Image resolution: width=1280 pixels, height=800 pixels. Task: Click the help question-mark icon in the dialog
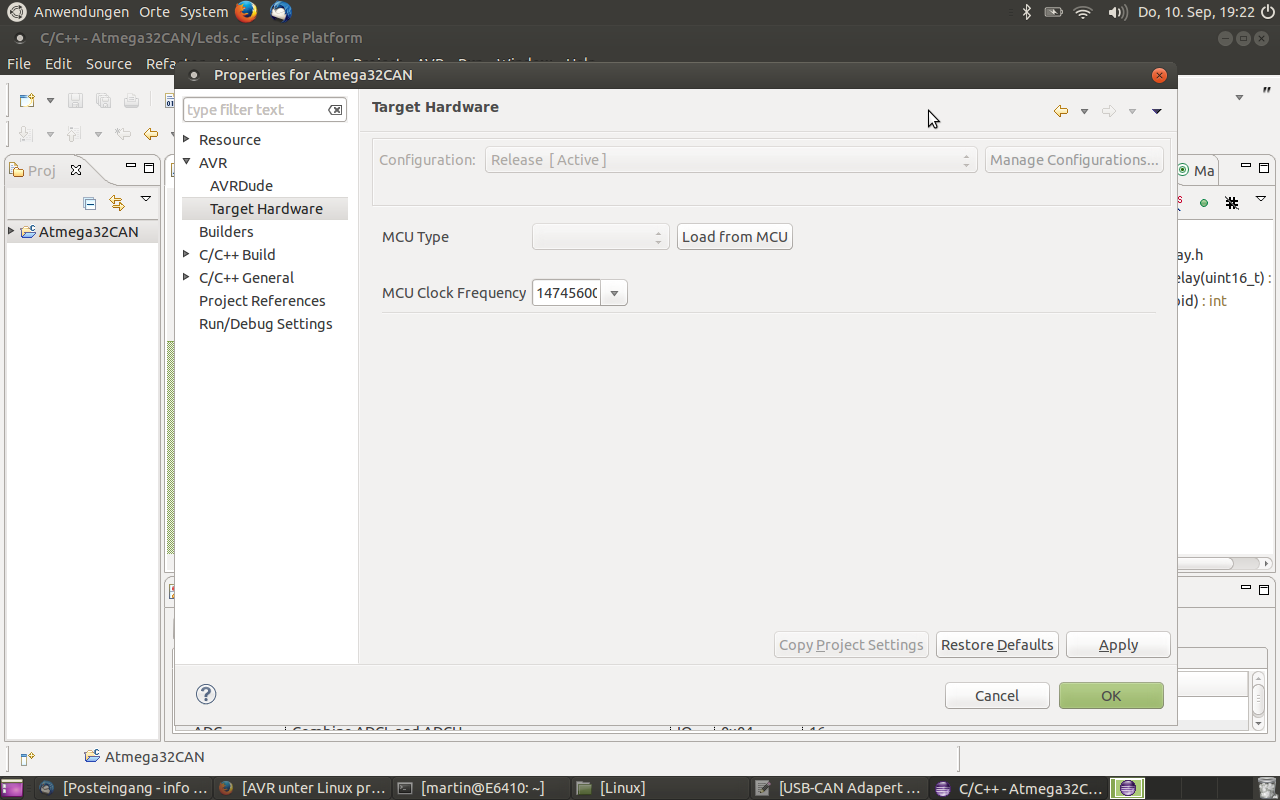pyautogui.click(x=206, y=693)
